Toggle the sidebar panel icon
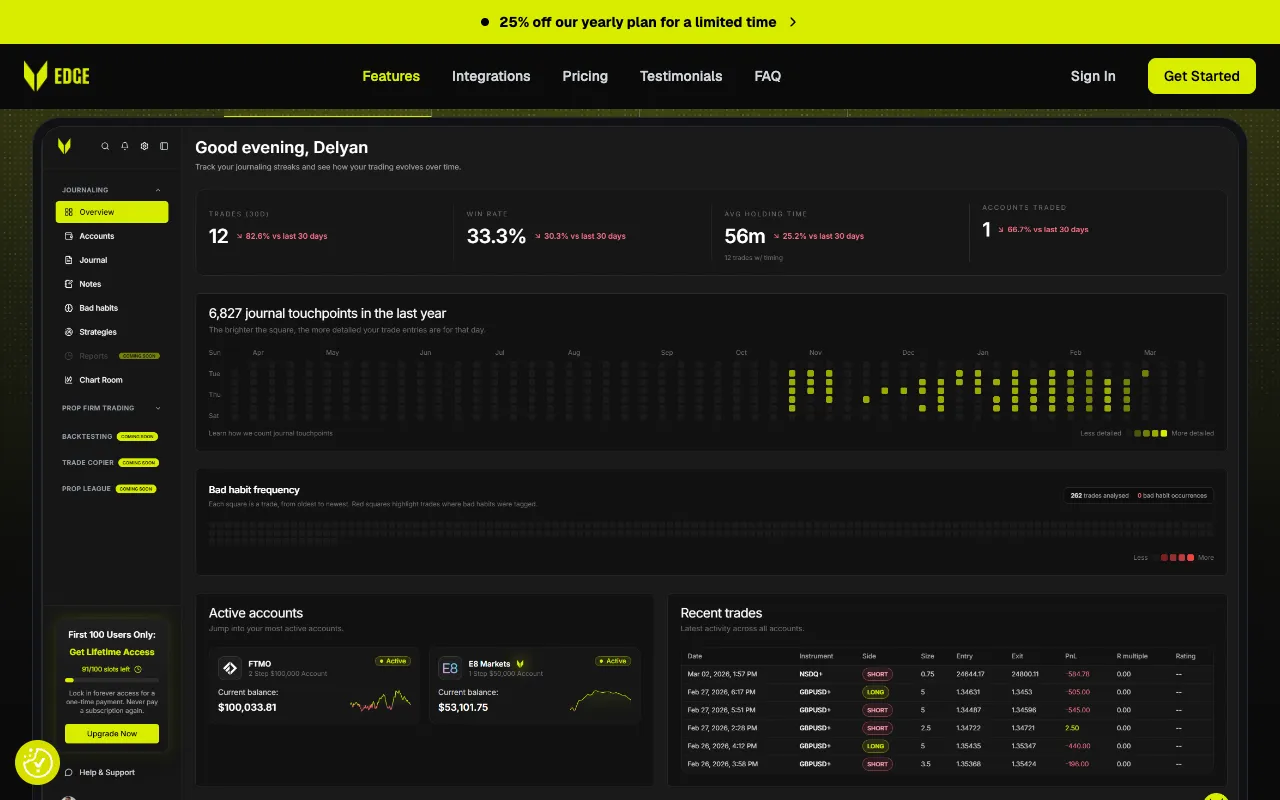Image resolution: width=1280 pixels, height=800 pixels. point(164,146)
